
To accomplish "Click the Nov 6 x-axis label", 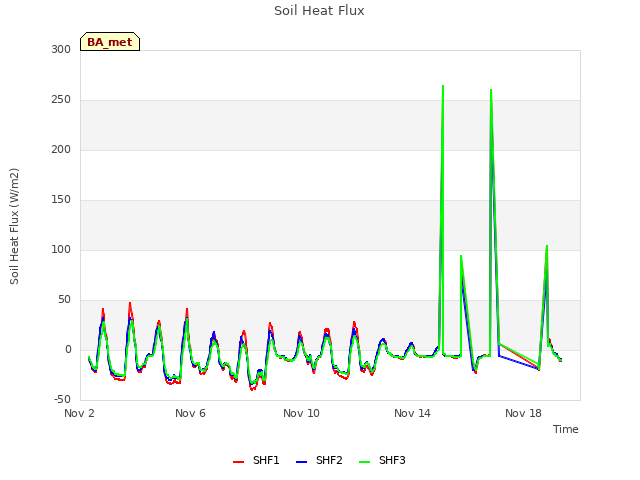I will click(190, 413).
